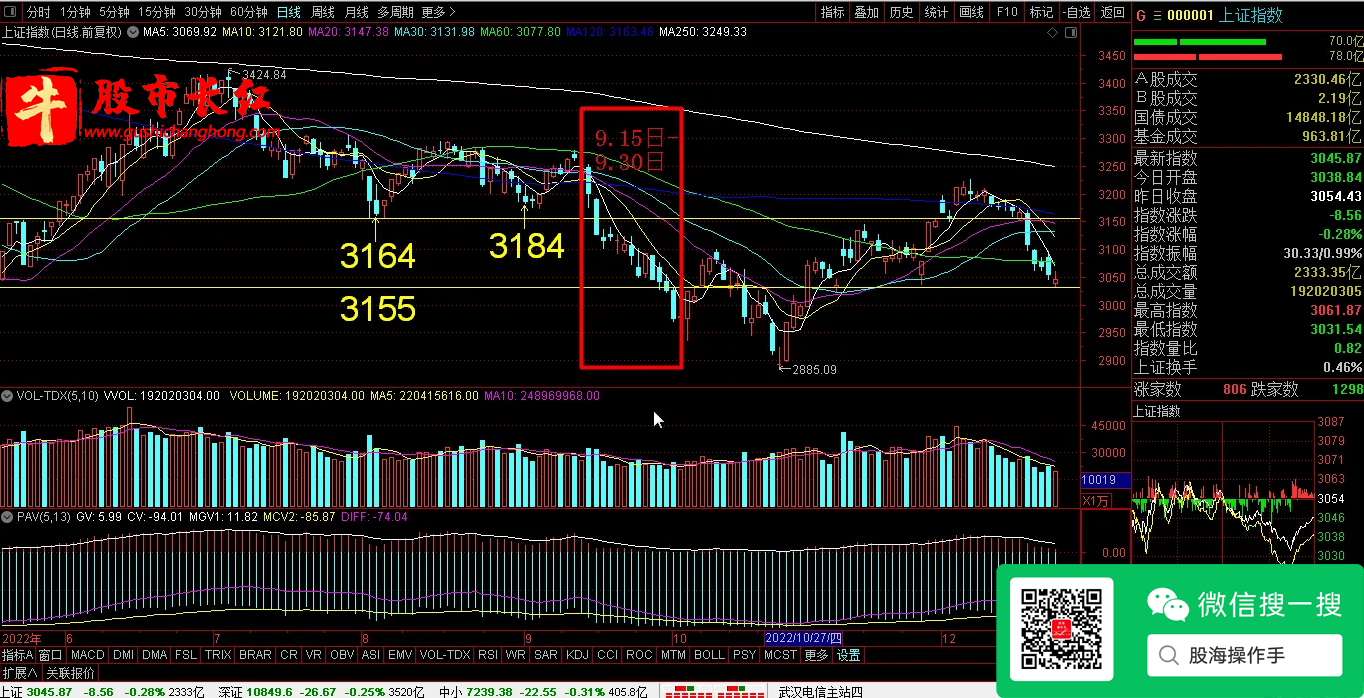
Task: Select the TRIX indicator tab
Action: click(218, 655)
